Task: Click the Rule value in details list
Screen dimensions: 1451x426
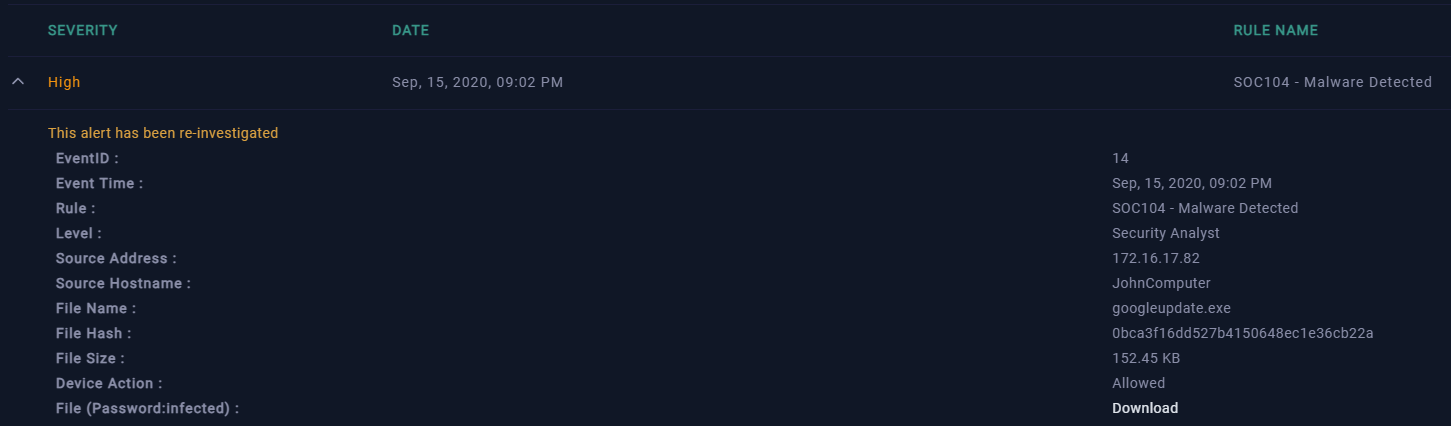Action: [x=1204, y=208]
